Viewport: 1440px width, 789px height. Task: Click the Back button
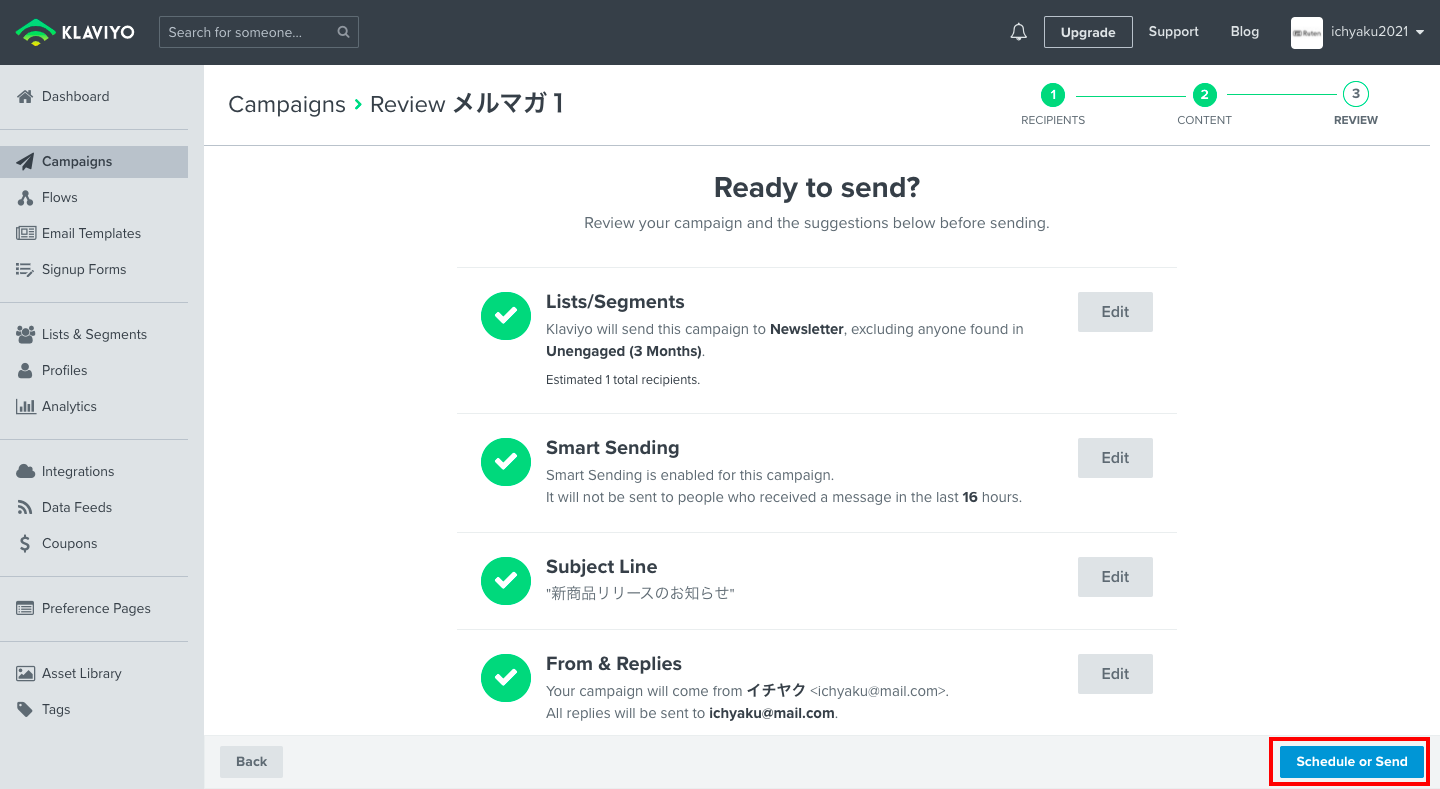click(251, 762)
